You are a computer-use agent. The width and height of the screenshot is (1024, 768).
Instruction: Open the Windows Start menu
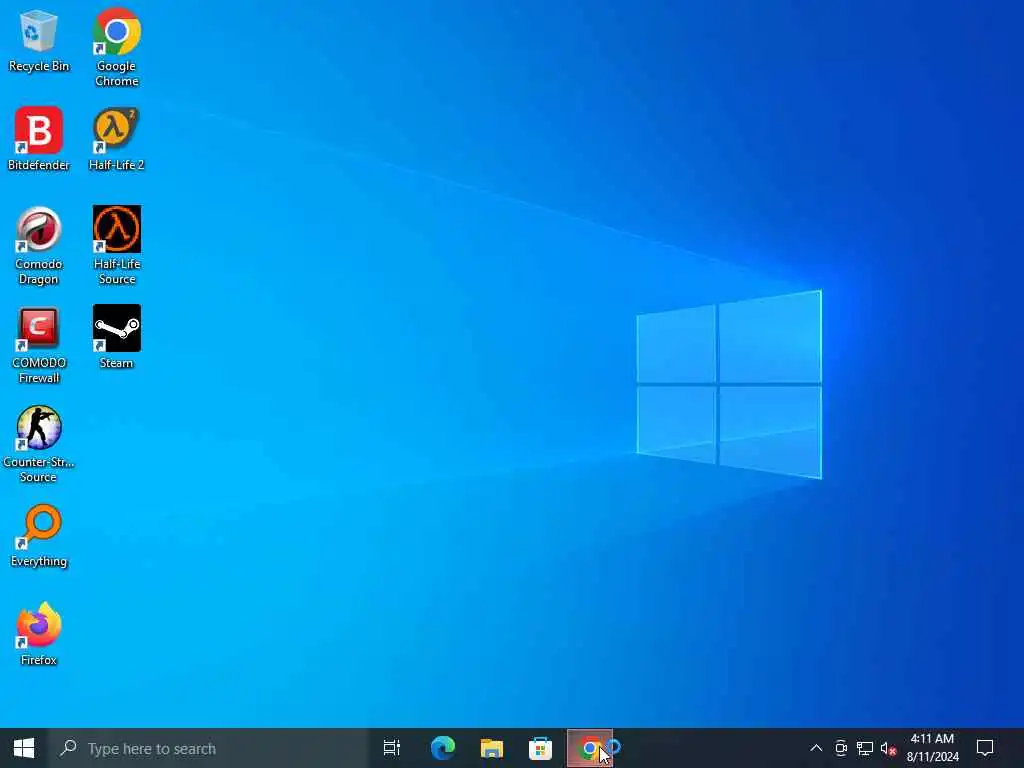coord(24,748)
